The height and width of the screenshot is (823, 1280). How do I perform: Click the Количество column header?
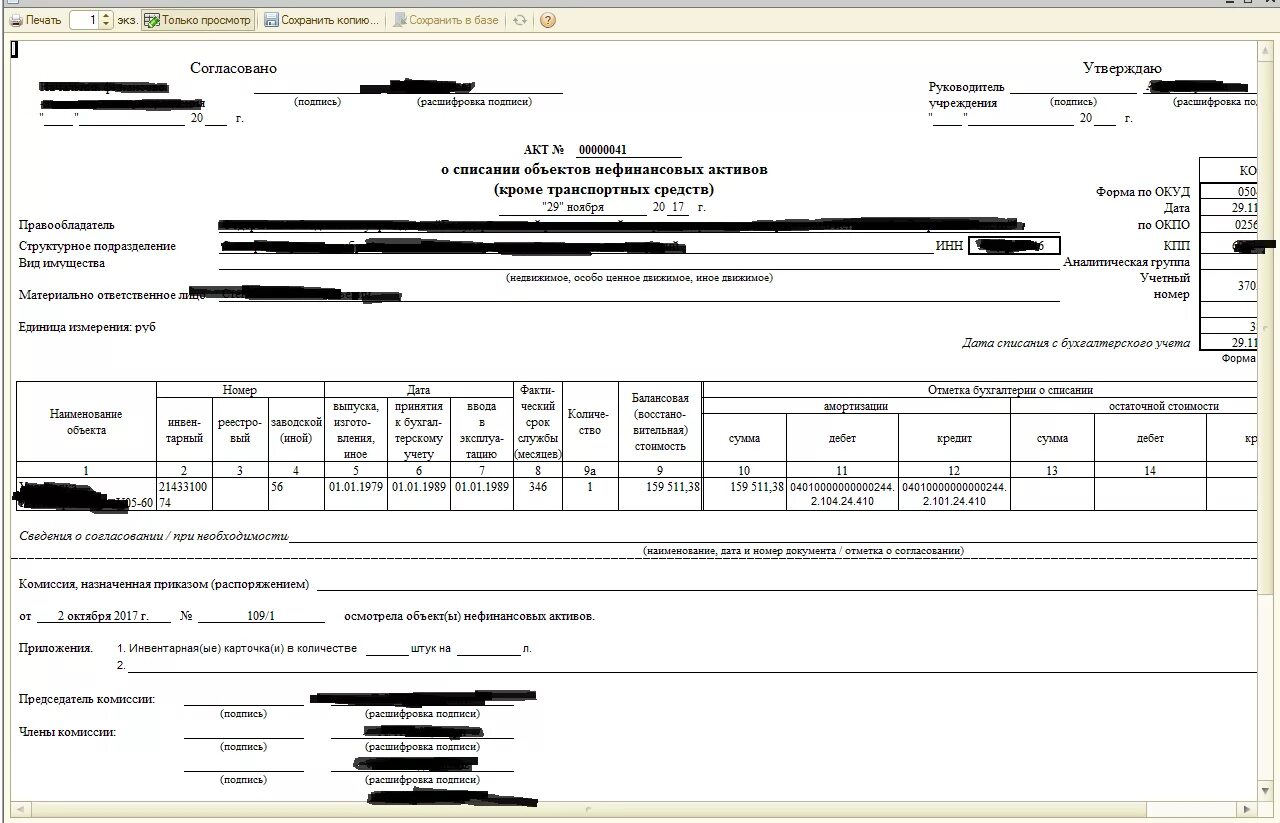point(590,422)
